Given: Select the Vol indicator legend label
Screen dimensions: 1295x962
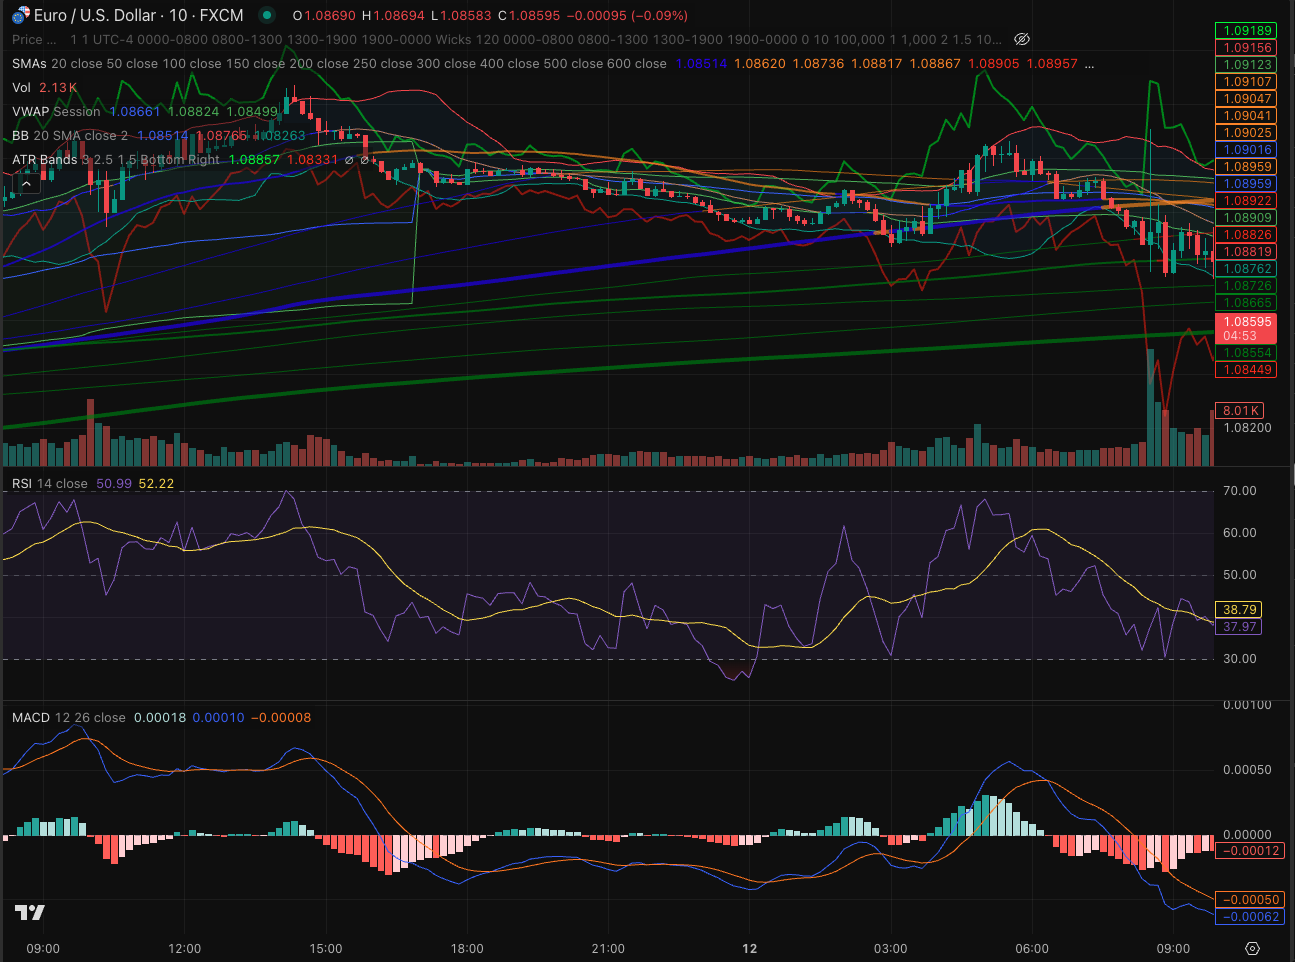Looking at the screenshot, I should [21, 87].
